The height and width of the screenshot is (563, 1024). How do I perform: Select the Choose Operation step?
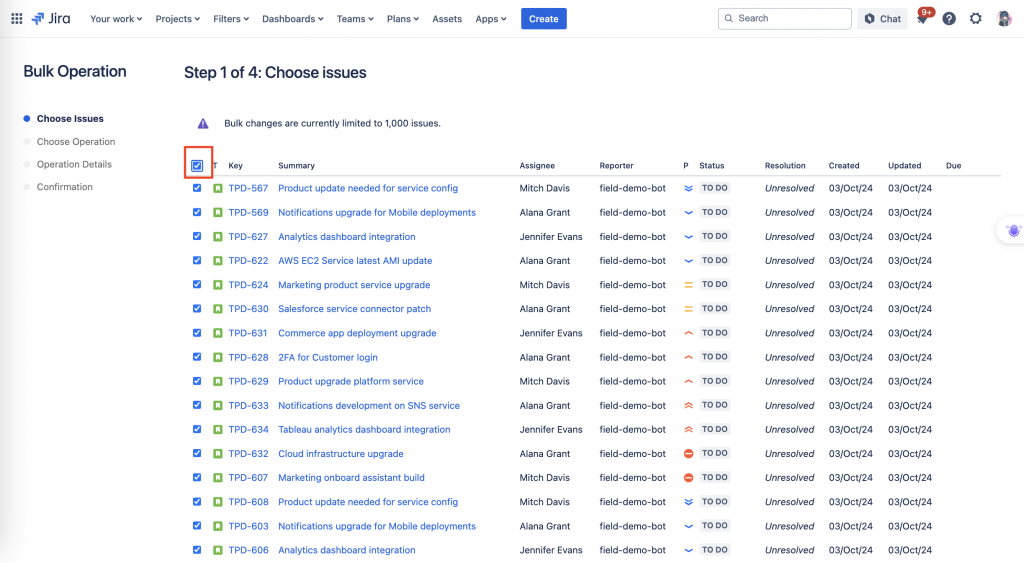pyautogui.click(x=76, y=142)
